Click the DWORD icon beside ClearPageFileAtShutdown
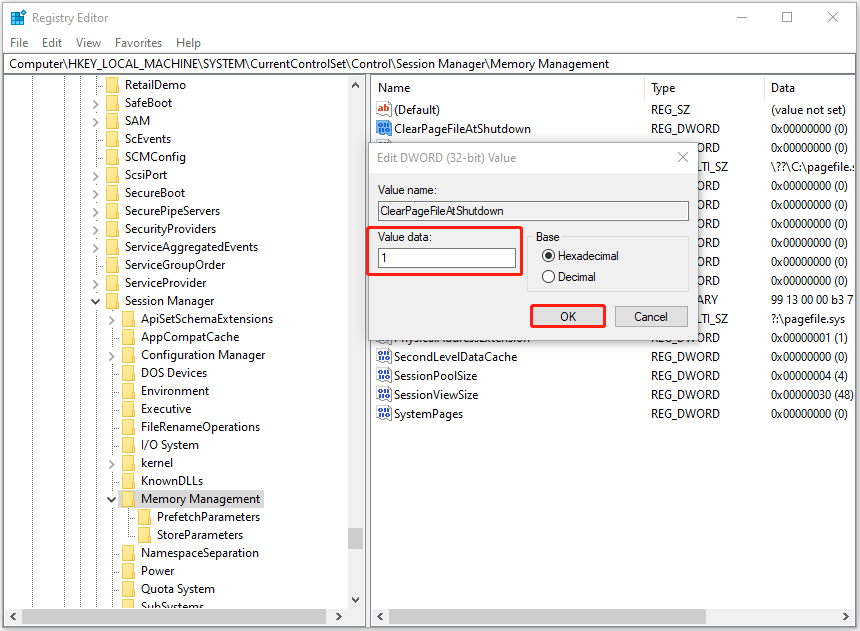The height and width of the screenshot is (631, 860). click(384, 128)
